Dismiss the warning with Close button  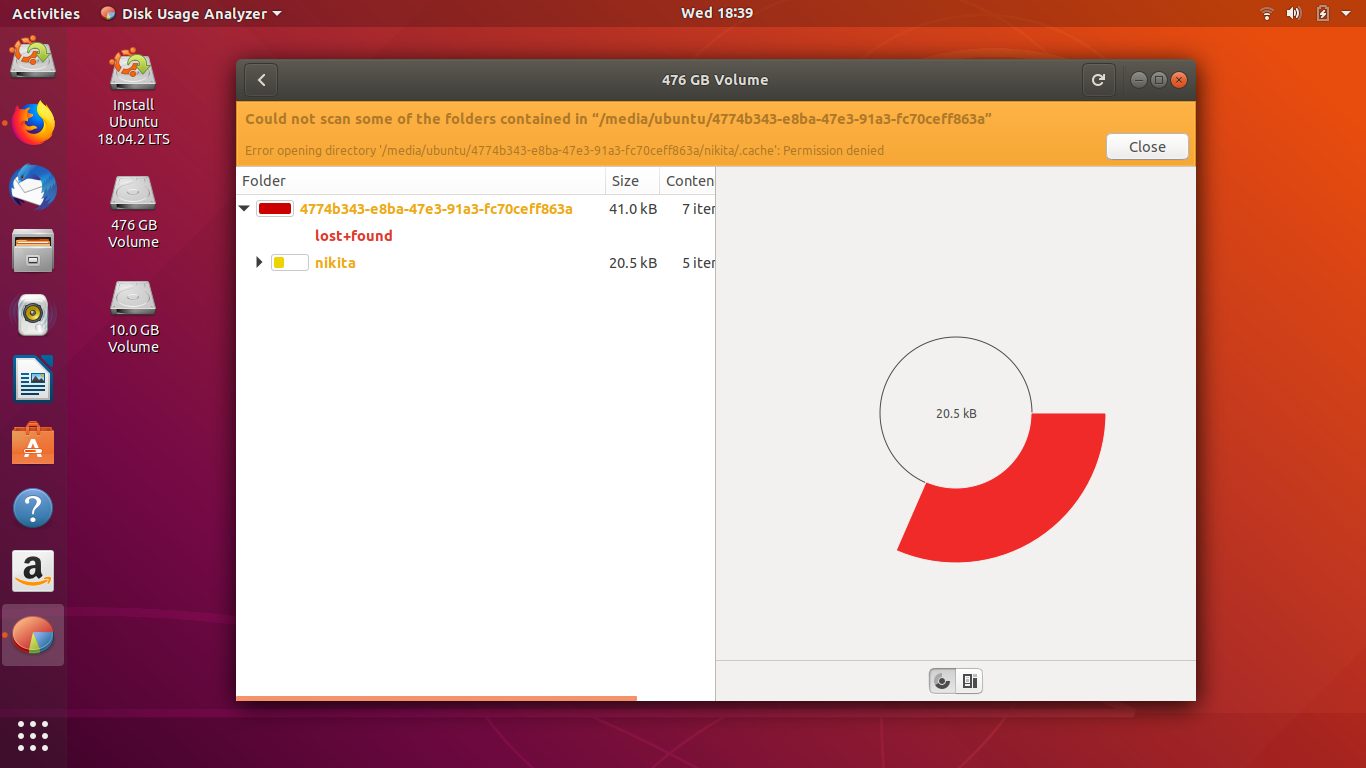coord(1147,146)
